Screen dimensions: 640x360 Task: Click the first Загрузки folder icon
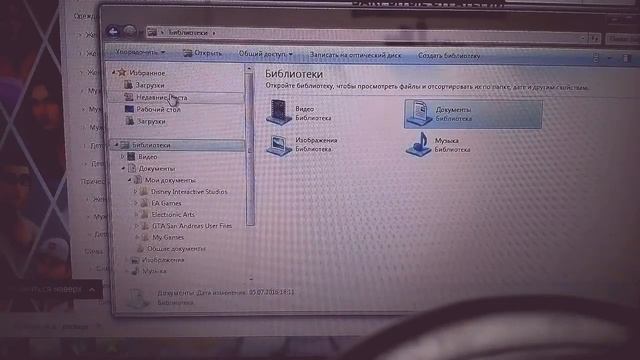click(128, 84)
